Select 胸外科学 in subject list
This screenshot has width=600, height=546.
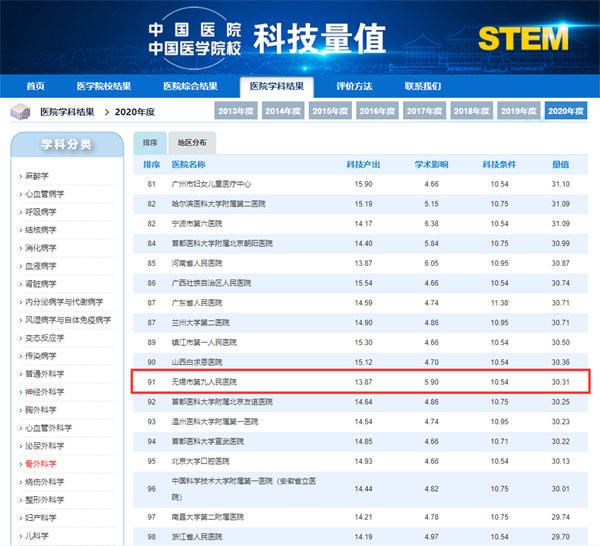[41, 410]
